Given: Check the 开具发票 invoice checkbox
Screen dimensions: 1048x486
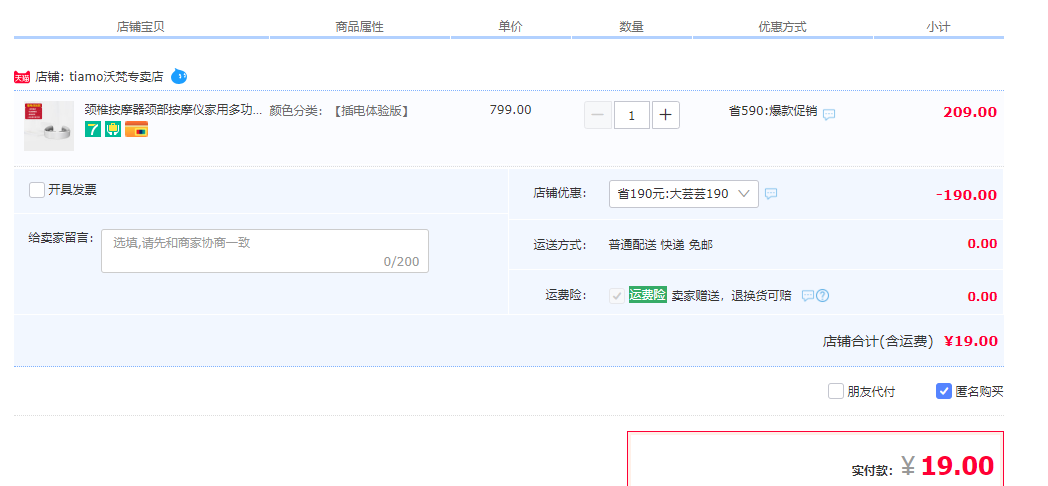Looking at the screenshot, I should click(37, 190).
